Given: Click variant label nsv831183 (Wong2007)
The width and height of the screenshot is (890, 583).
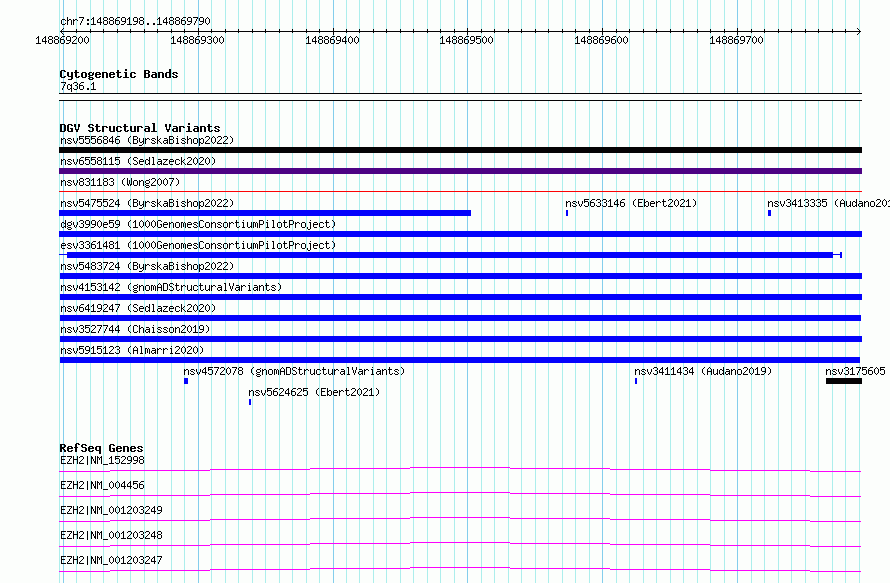Looking at the screenshot, I should (x=120, y=182).
